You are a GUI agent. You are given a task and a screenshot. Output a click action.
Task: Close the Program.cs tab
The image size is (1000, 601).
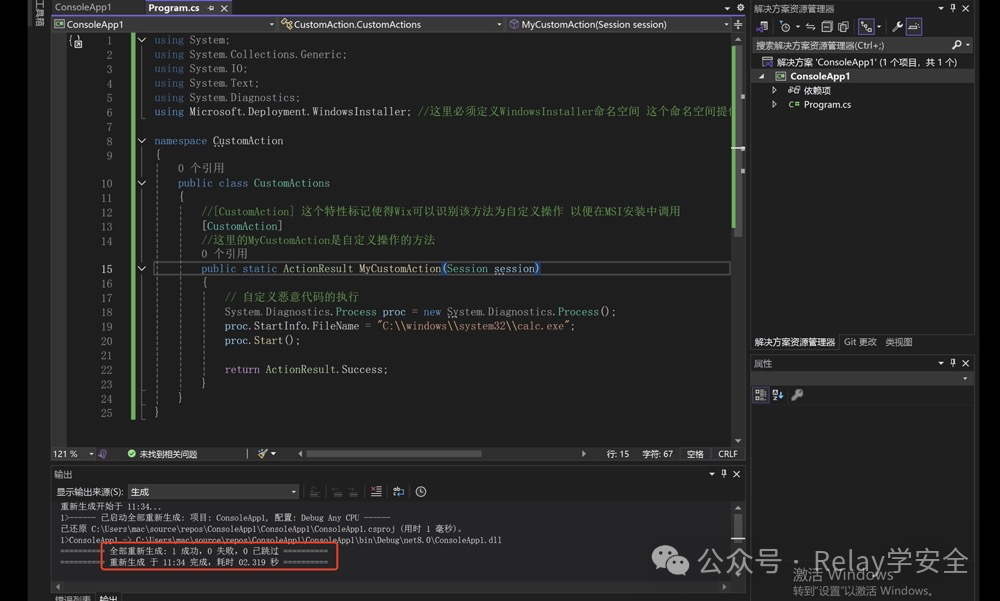[x=224, y=8]
